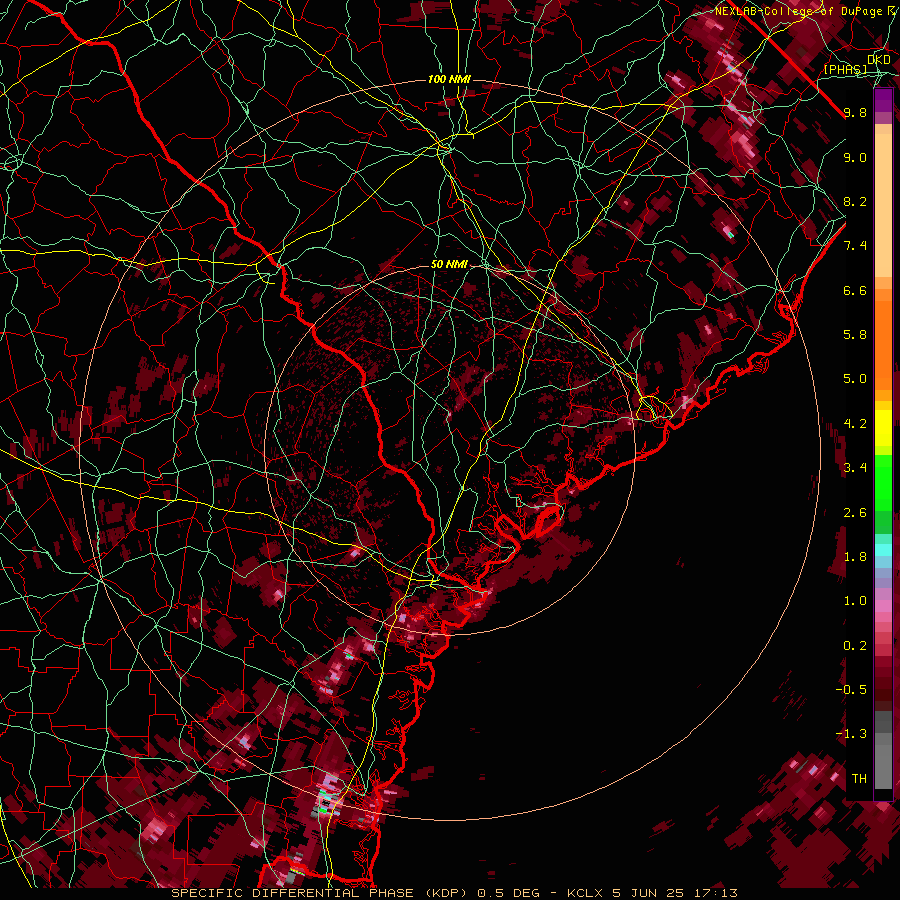Click the "50 NMI" range ring label

pyautogui.click(x=449, y=264)
